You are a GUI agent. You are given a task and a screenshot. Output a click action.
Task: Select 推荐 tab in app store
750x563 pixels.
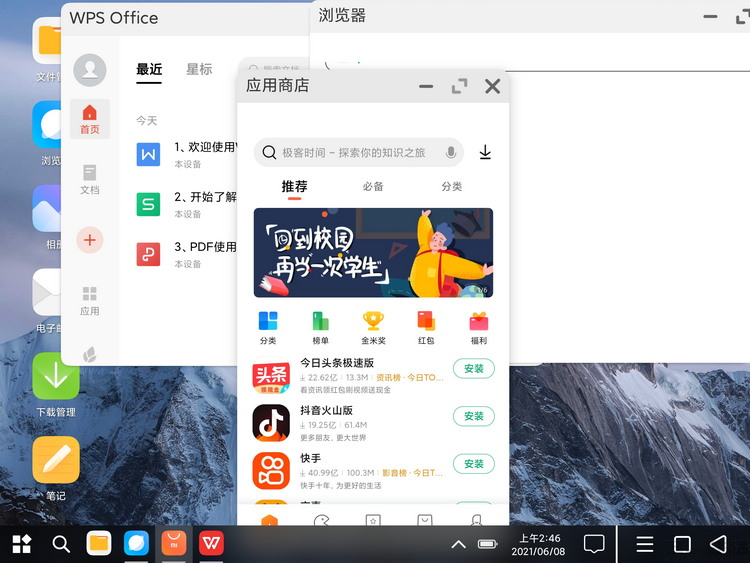pyautogui.click(x=294, y=187)
